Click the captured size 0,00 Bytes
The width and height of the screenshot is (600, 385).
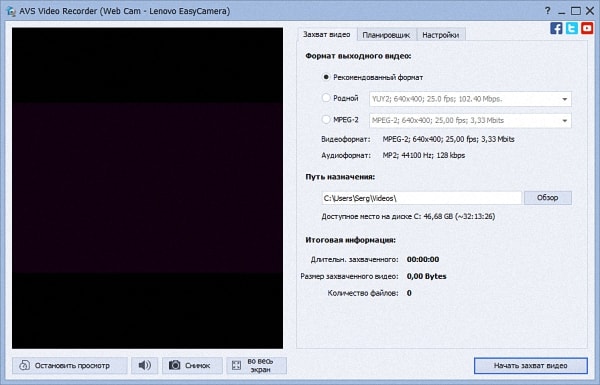point(427,276)
